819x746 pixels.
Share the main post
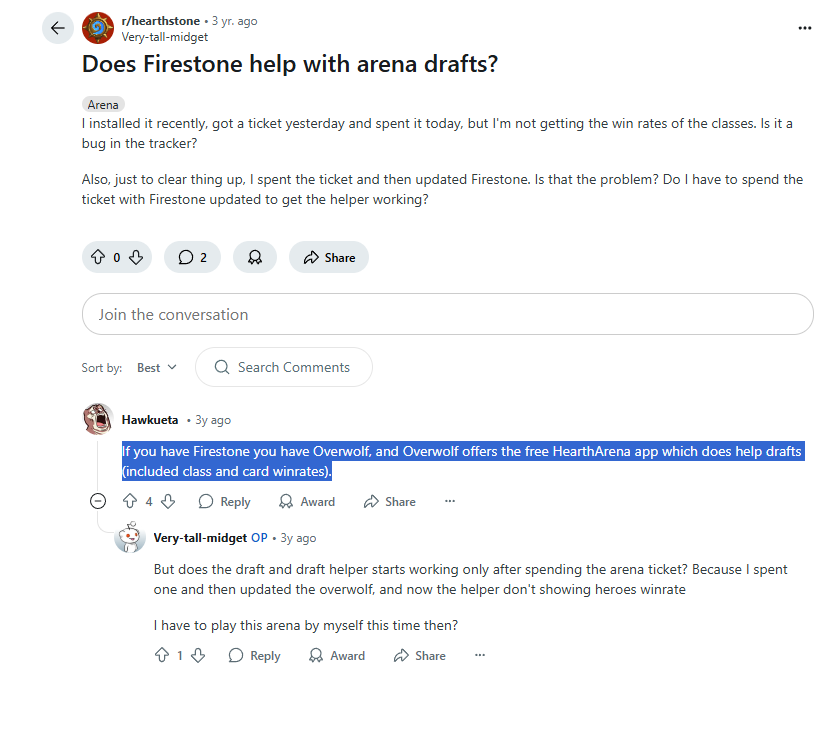(x=329, y=257)
